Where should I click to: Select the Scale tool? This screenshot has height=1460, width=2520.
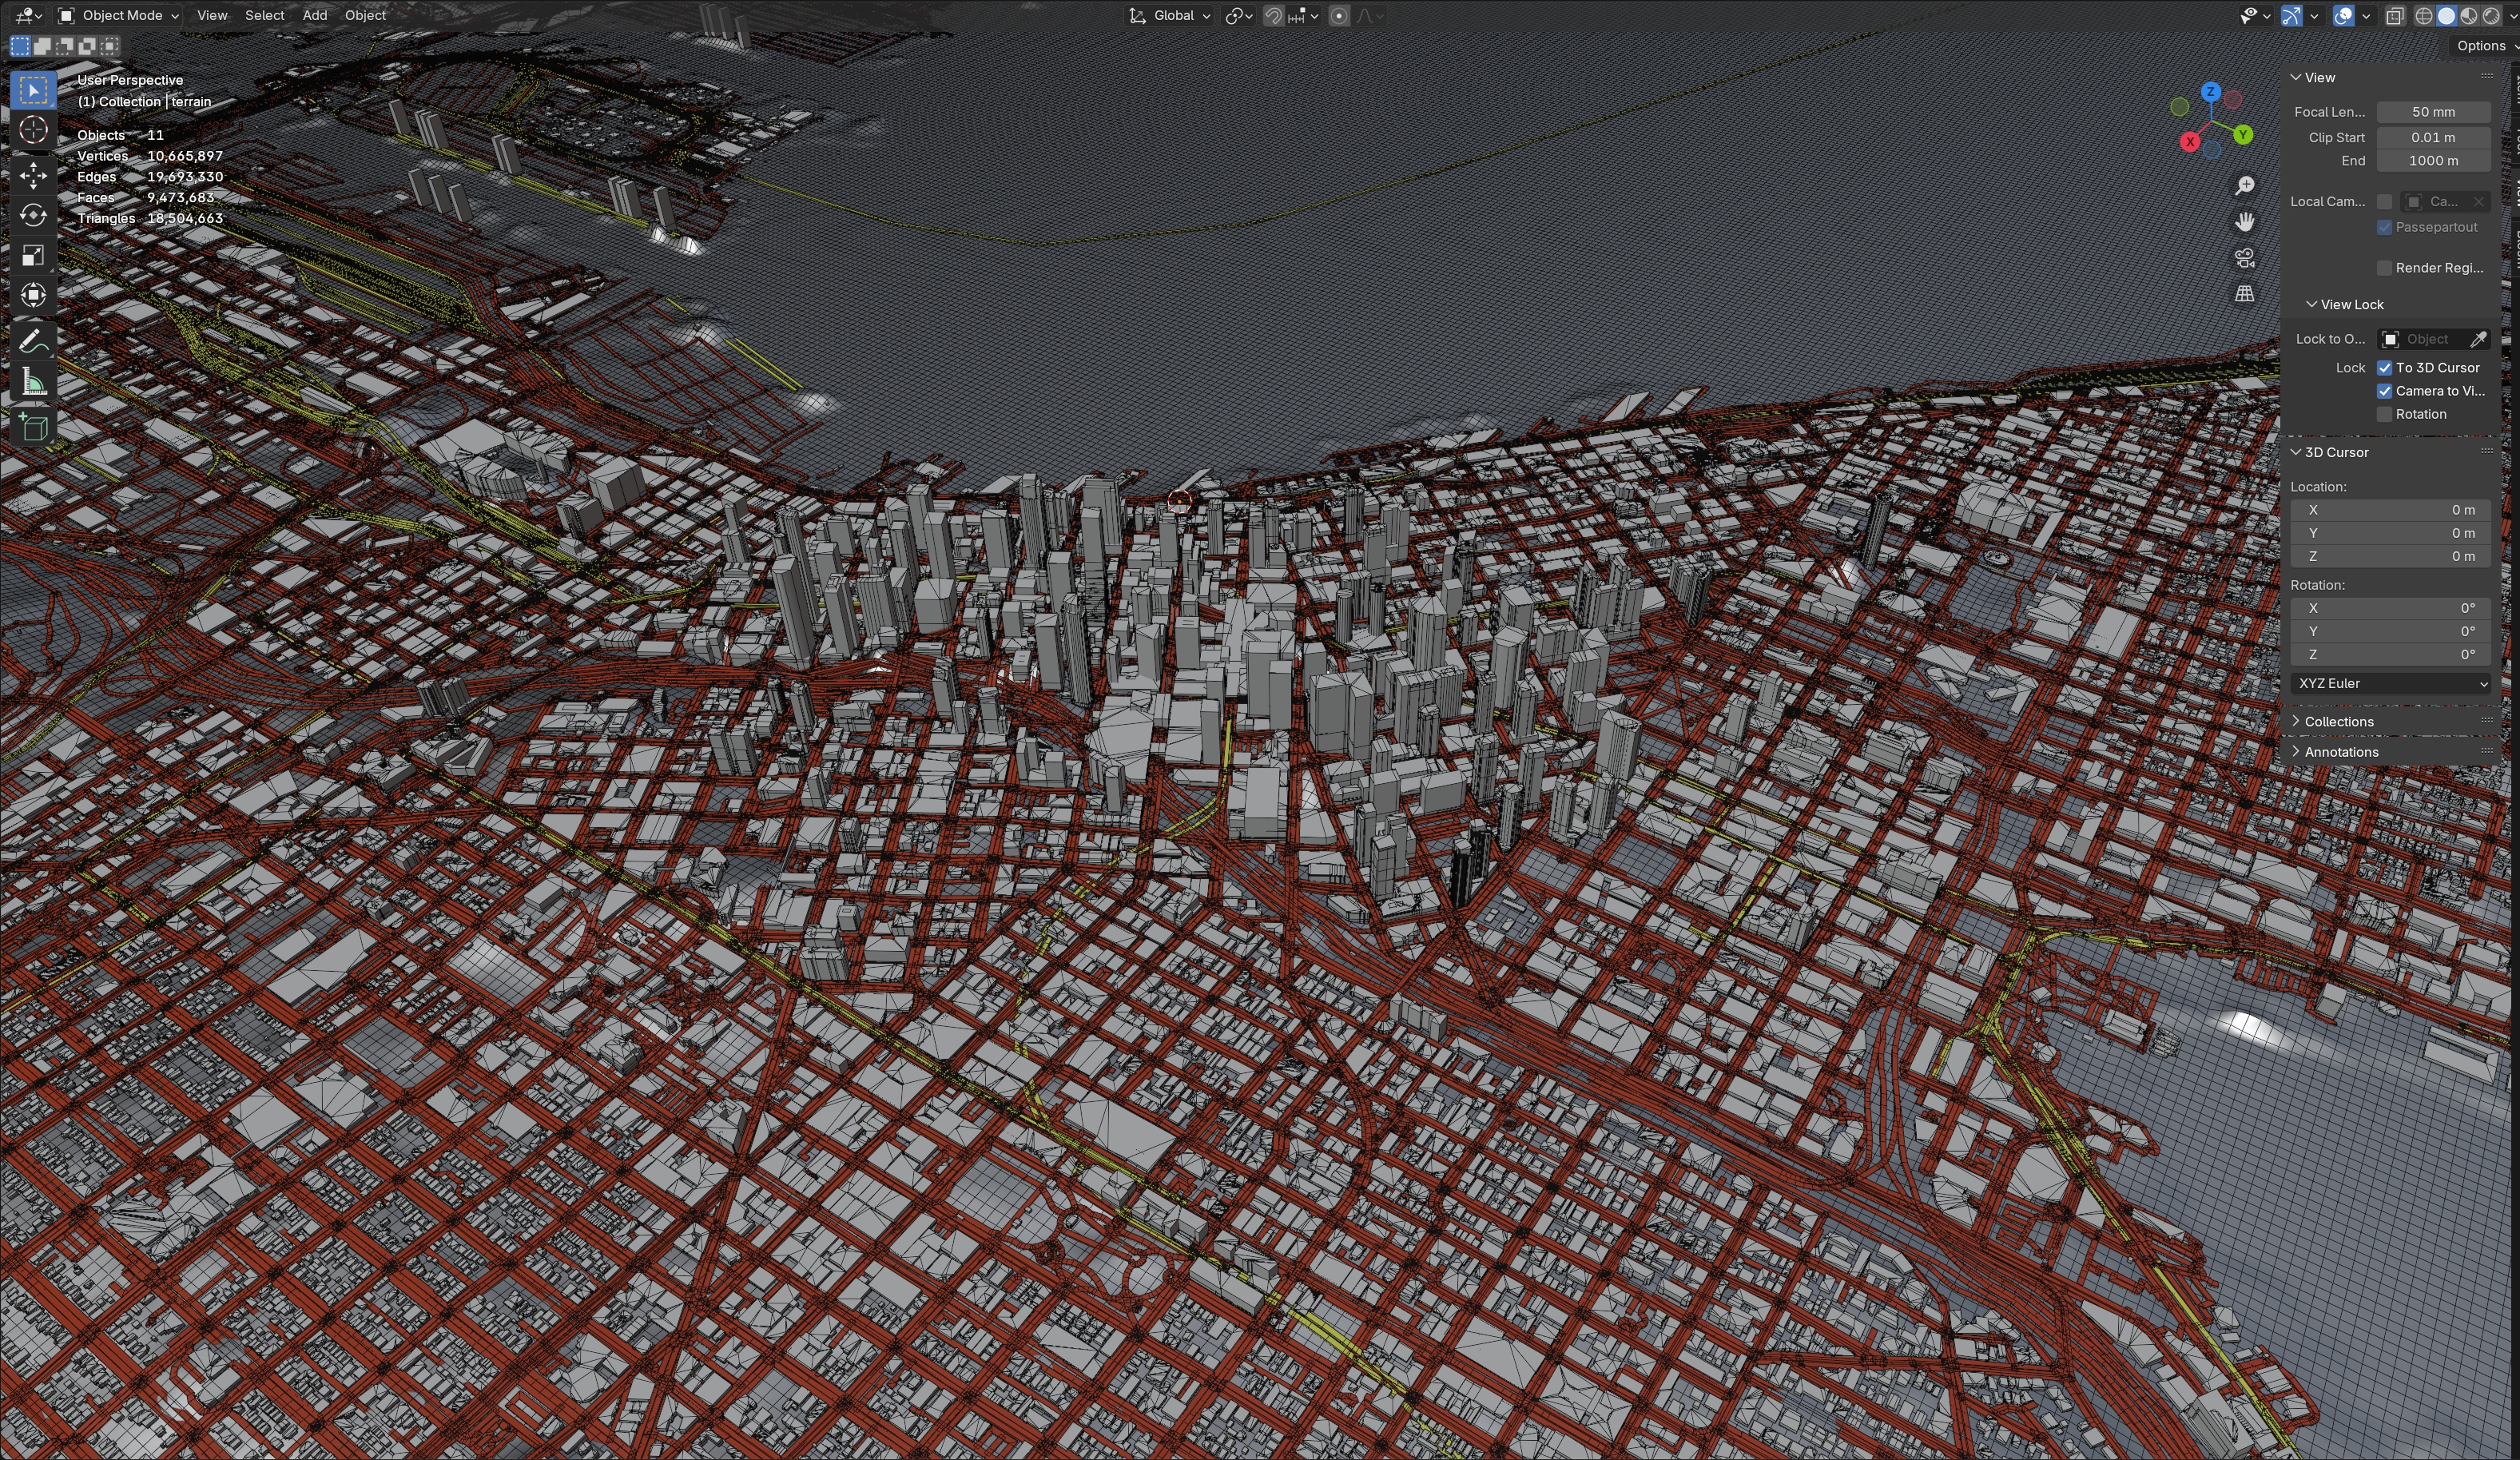pyautogui.click(x=33, y=256)
